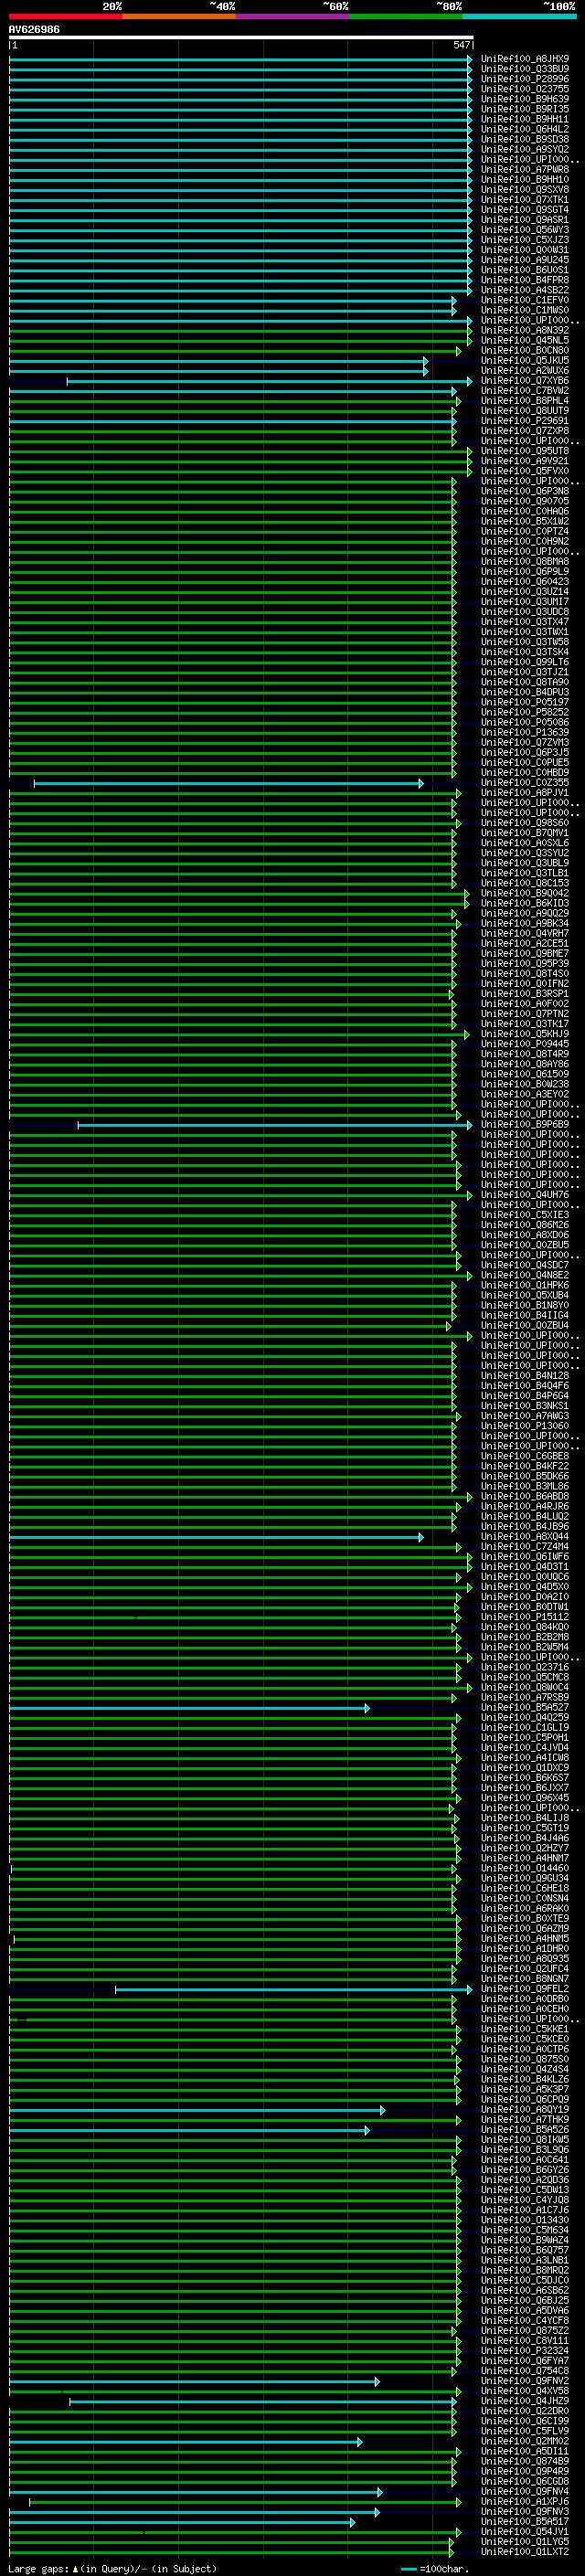Screen dimensions: 585x2576
Task: Select the UniRef100_C1EFV0 label
Action: pyautogui.click(x=525, y=300)
